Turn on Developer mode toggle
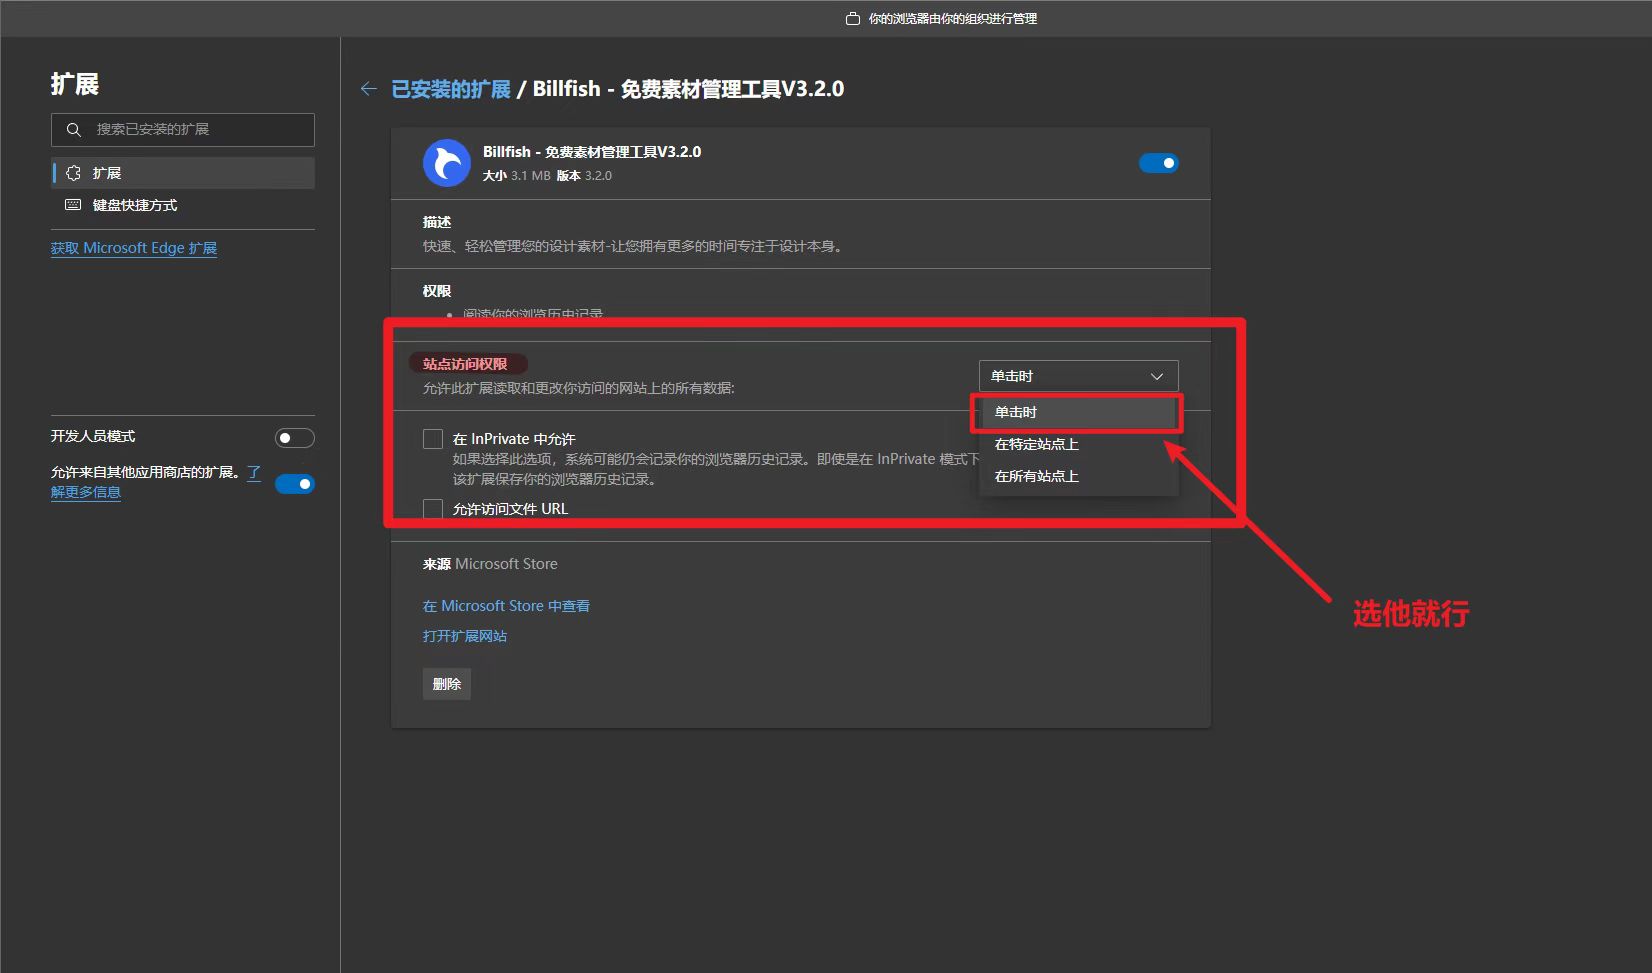Screen dimensions: 1652x973 tap(295, 438)
